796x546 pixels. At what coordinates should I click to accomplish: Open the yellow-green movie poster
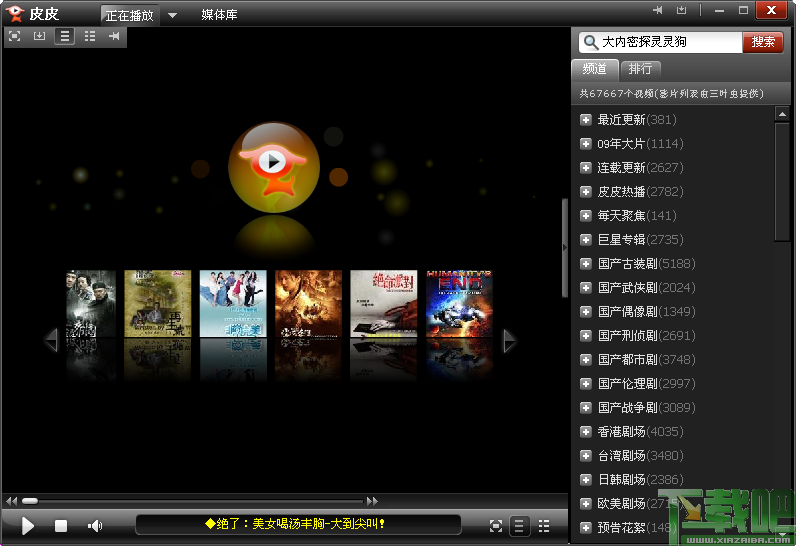157,303
